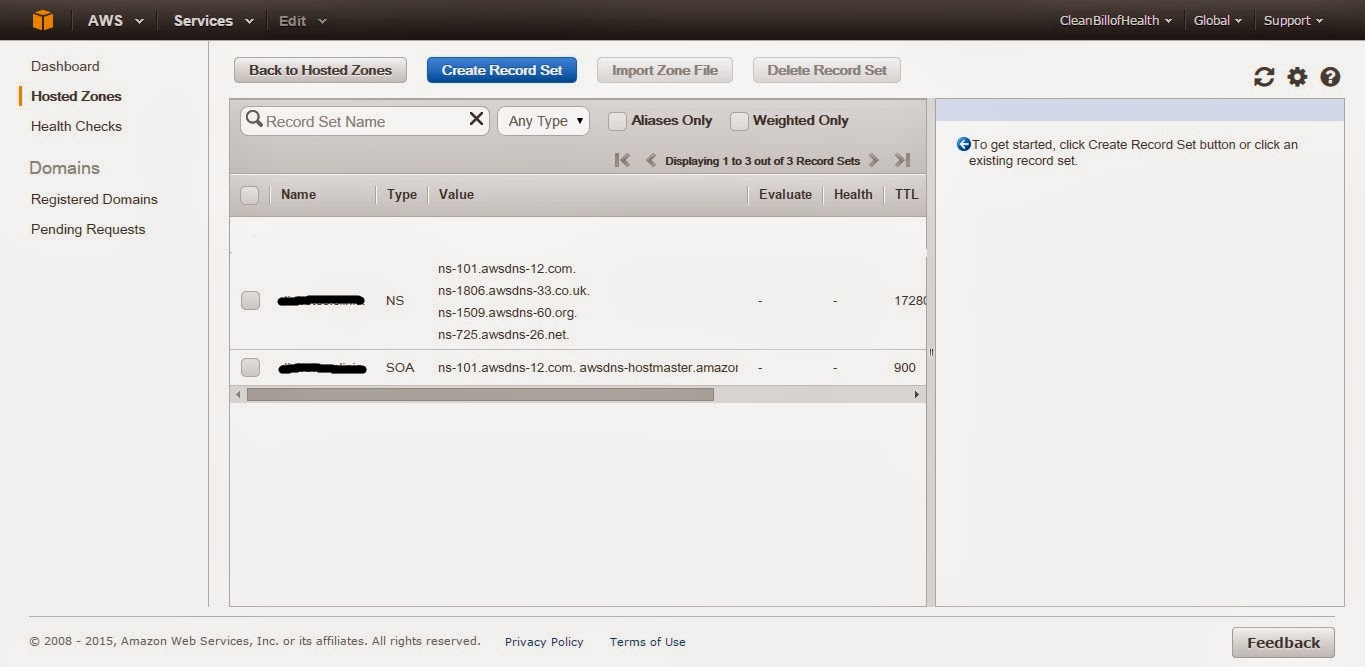Click the horizontal scrollbar left arrow
1365x667 pixels.
[x=238, y=395]
